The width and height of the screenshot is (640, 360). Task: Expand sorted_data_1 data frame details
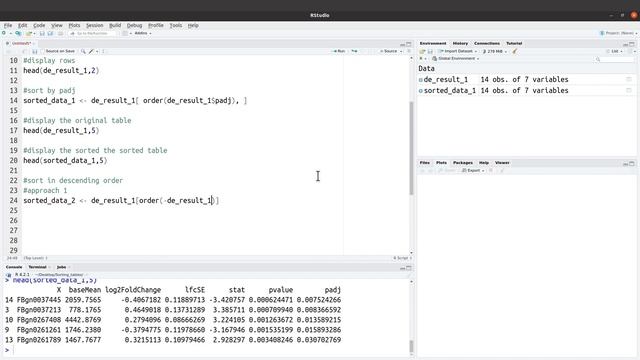421,91
